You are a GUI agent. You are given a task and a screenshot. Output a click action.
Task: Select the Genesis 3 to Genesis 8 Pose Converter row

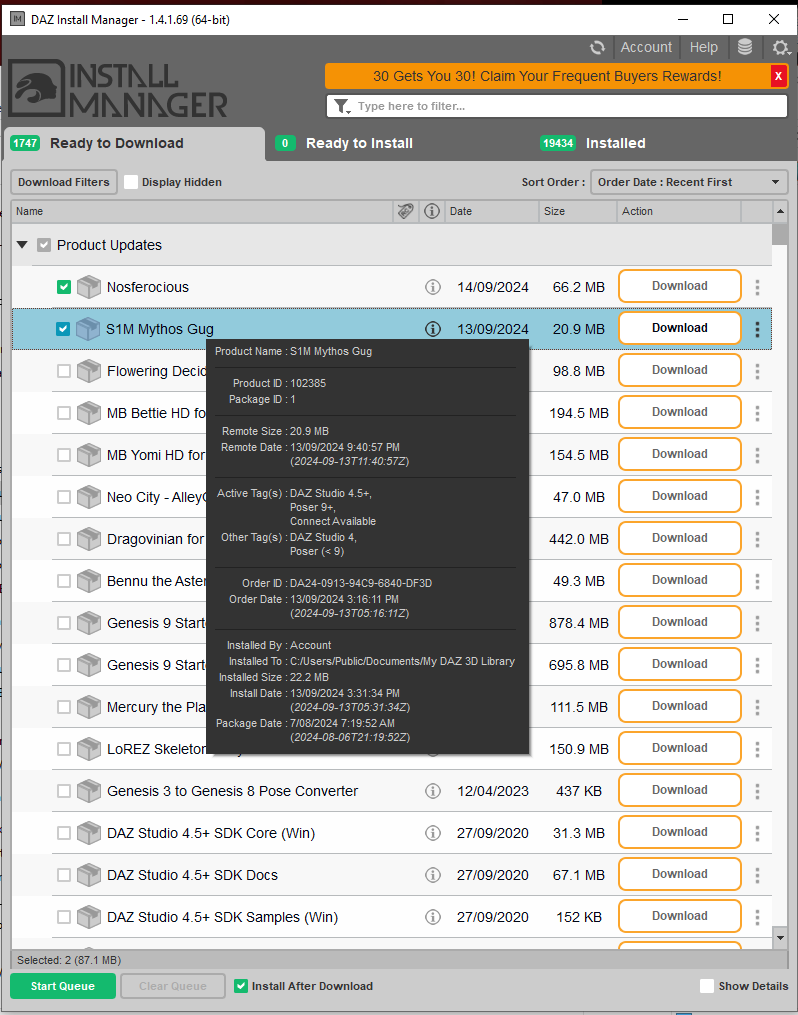click(x=392, y=791)
